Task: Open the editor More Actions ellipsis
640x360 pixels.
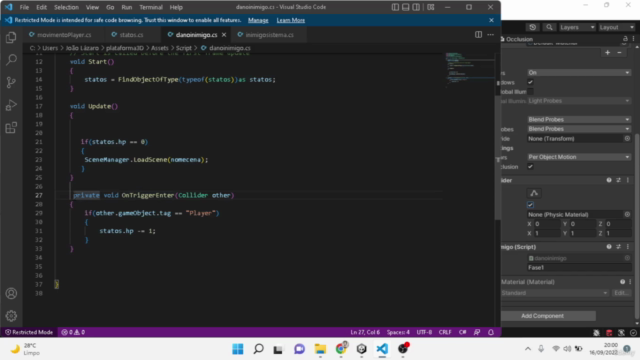Action: click(490, 35)
